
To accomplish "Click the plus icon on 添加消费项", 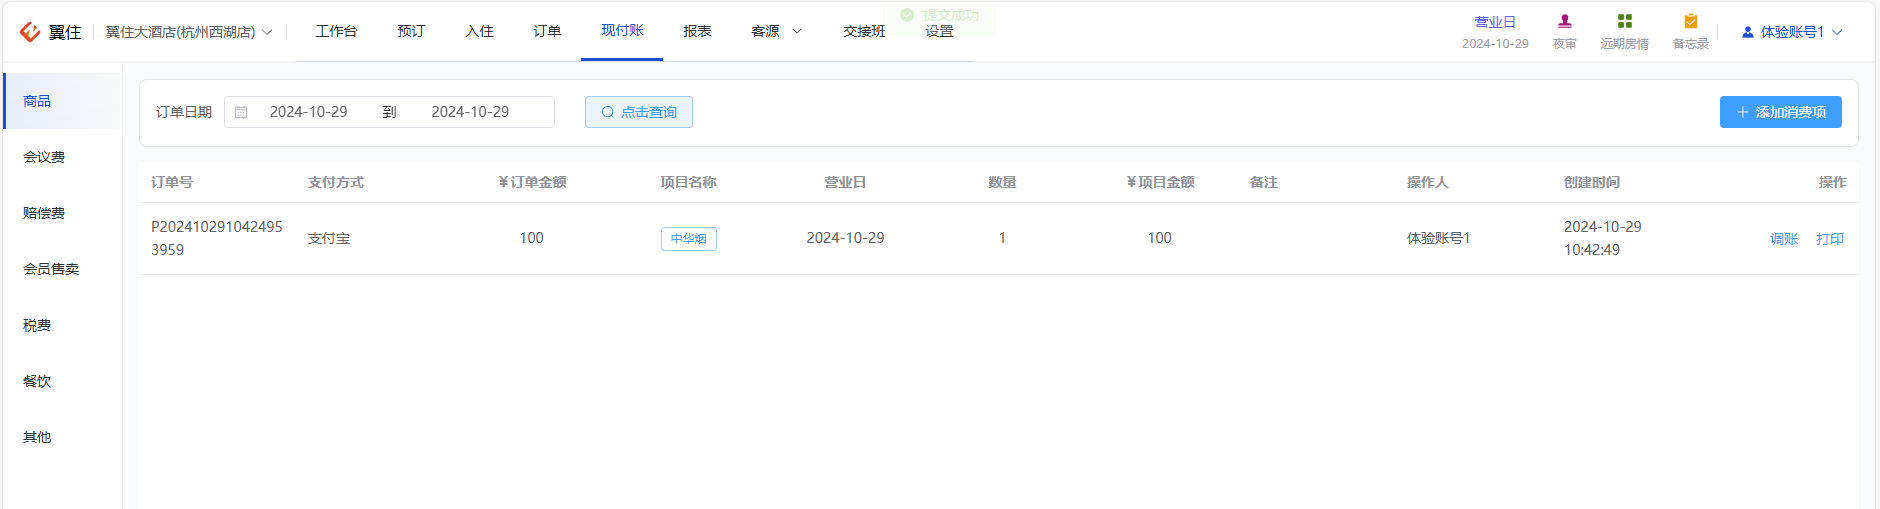I will pyautogui.click(x=1743, y=112).
